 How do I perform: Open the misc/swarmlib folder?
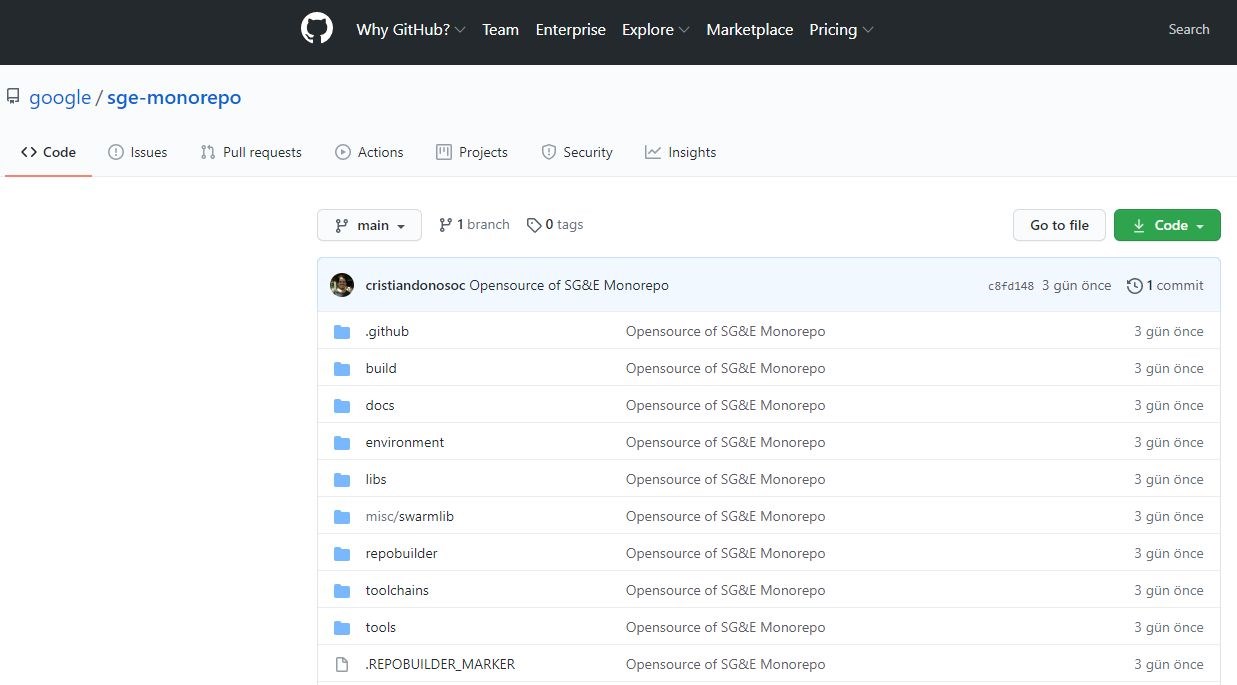410,516
